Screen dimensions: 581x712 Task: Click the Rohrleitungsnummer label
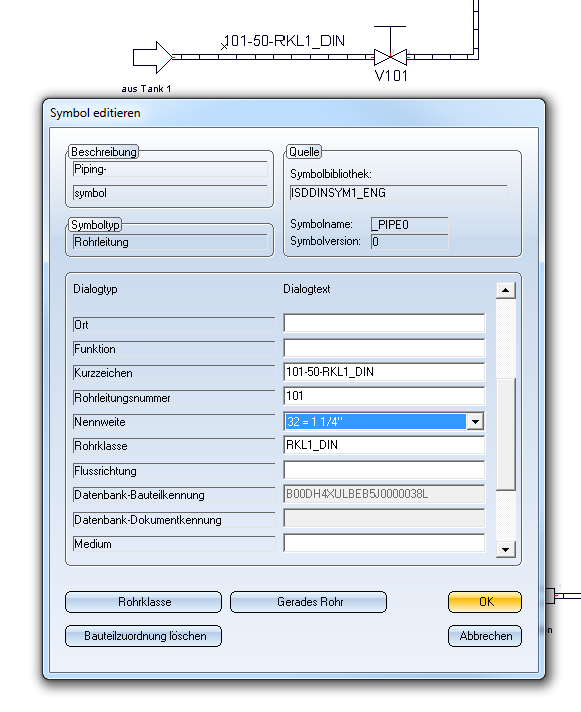pyautogui.click(x=174, y=398)
